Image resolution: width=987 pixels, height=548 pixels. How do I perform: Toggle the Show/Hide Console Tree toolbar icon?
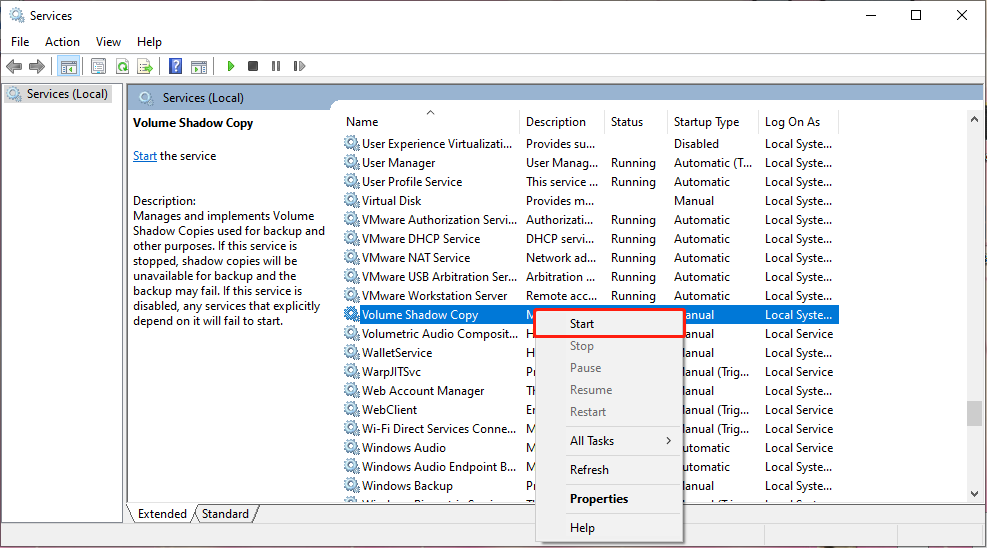tap(69, 66)
